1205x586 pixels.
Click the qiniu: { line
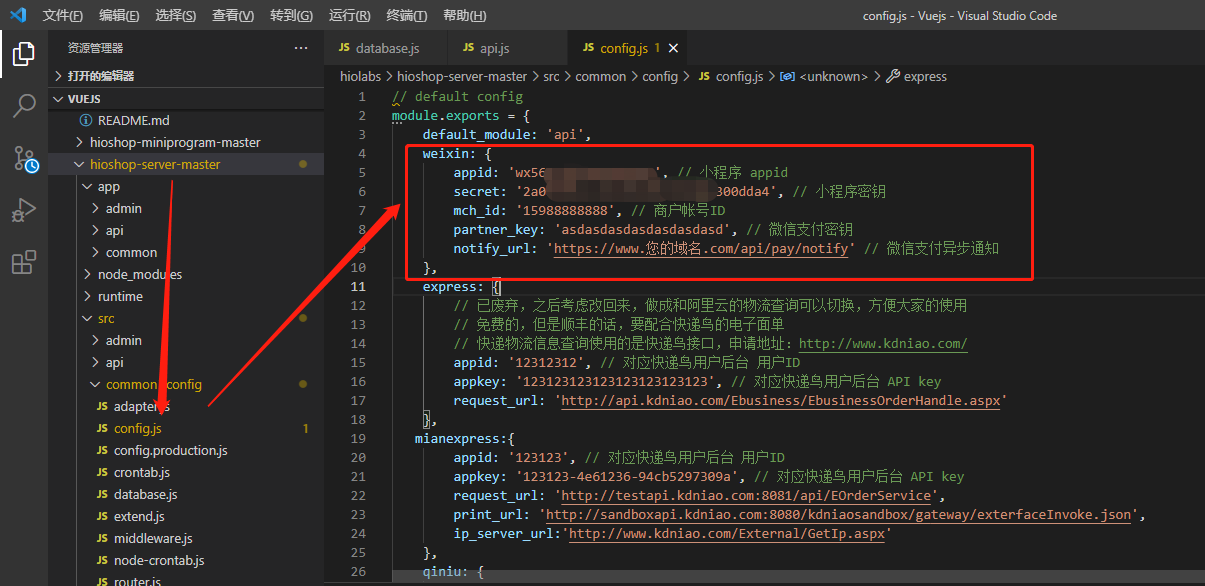pos(453,571)
